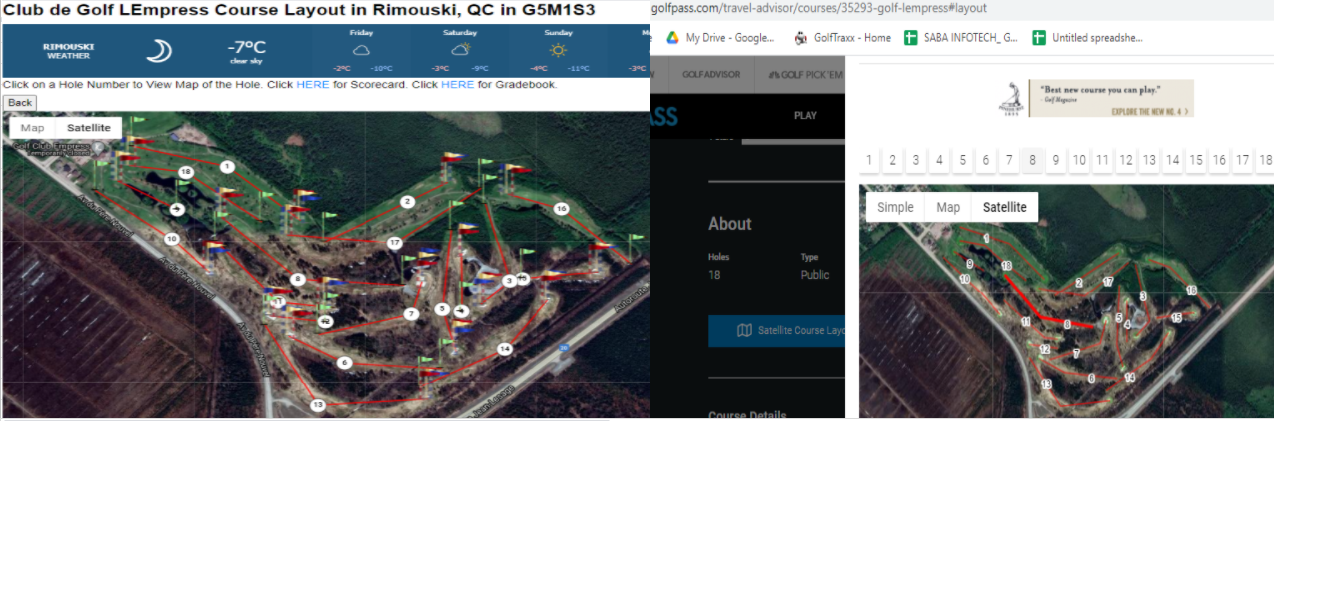Switch GolfPass map to Simple view
Screen dimensions: 1338x594
pyautogui.click(x=895, y=207)
